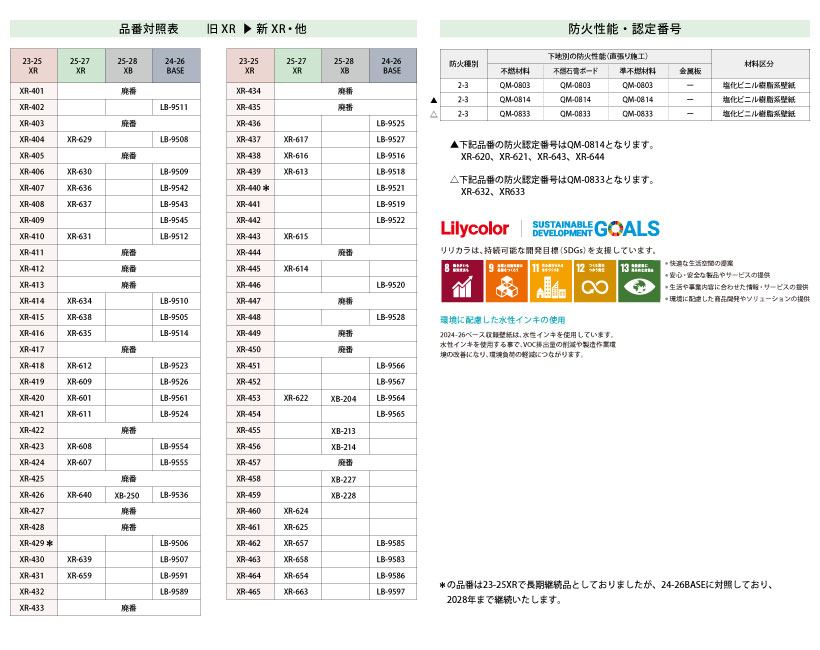Click QM-0833 under the 準不燃材料 column
820x650 pixels.
(x=637, y=113)
